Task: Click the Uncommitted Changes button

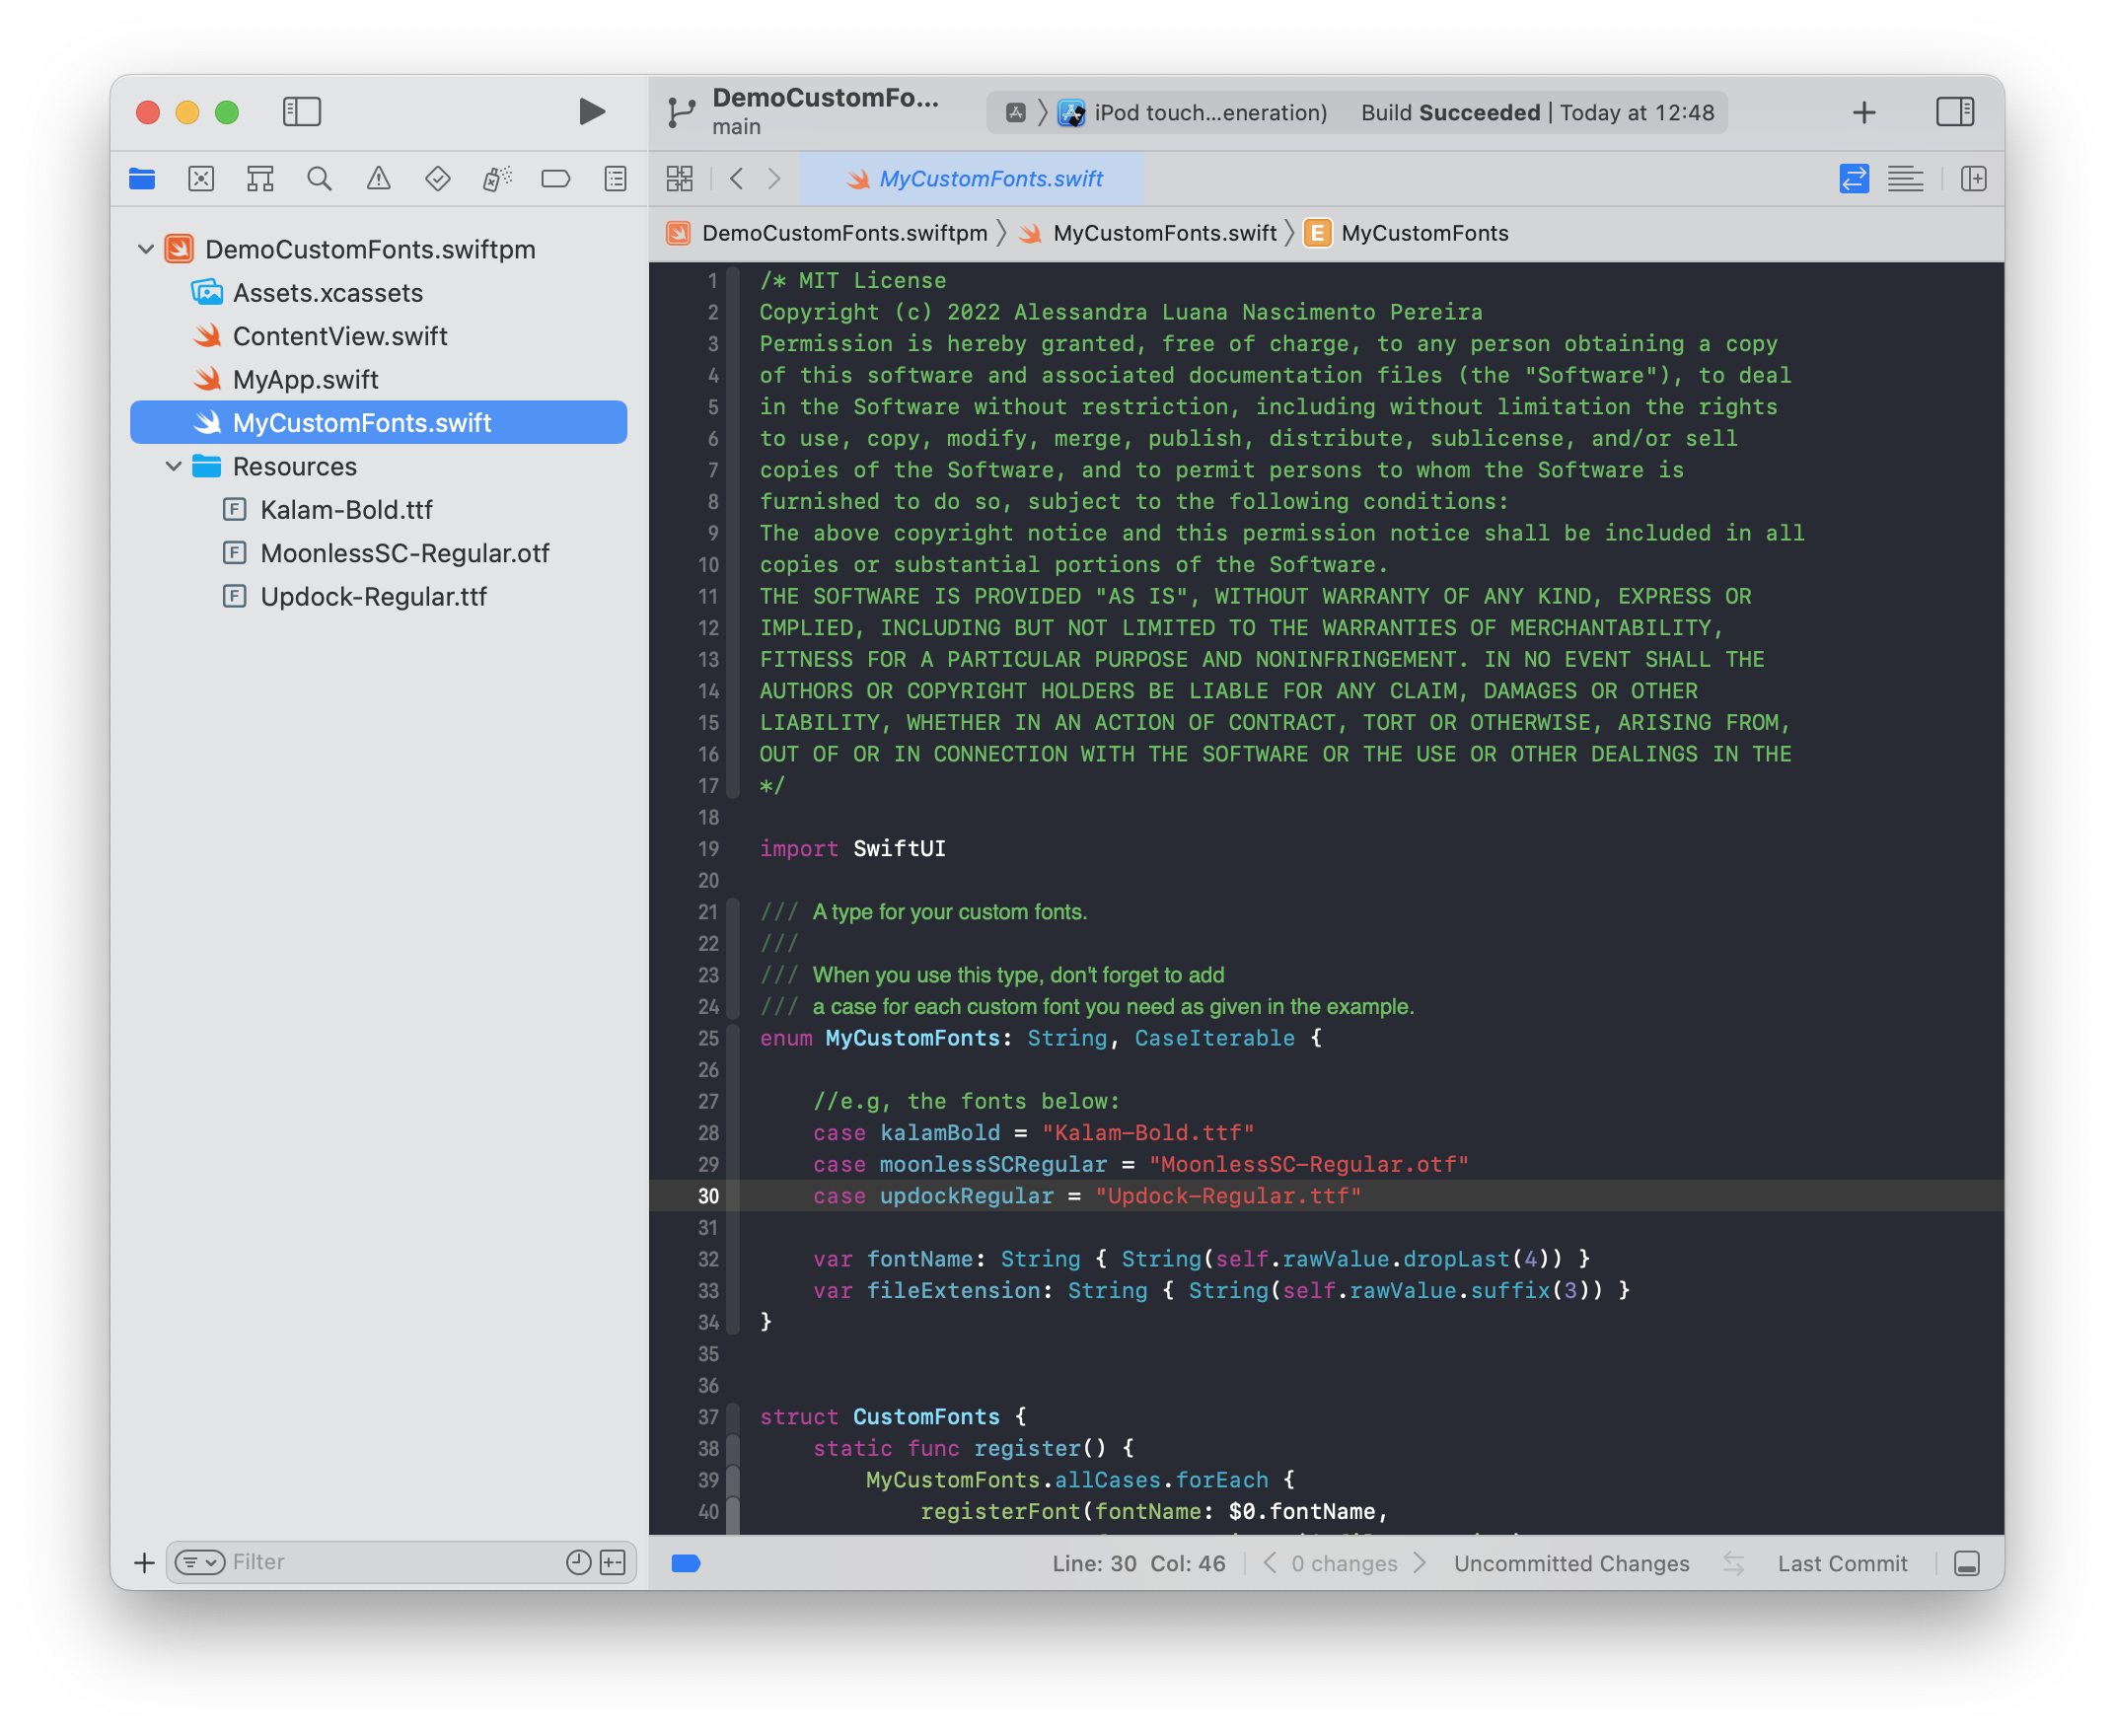Action: coord(1570,1563)
